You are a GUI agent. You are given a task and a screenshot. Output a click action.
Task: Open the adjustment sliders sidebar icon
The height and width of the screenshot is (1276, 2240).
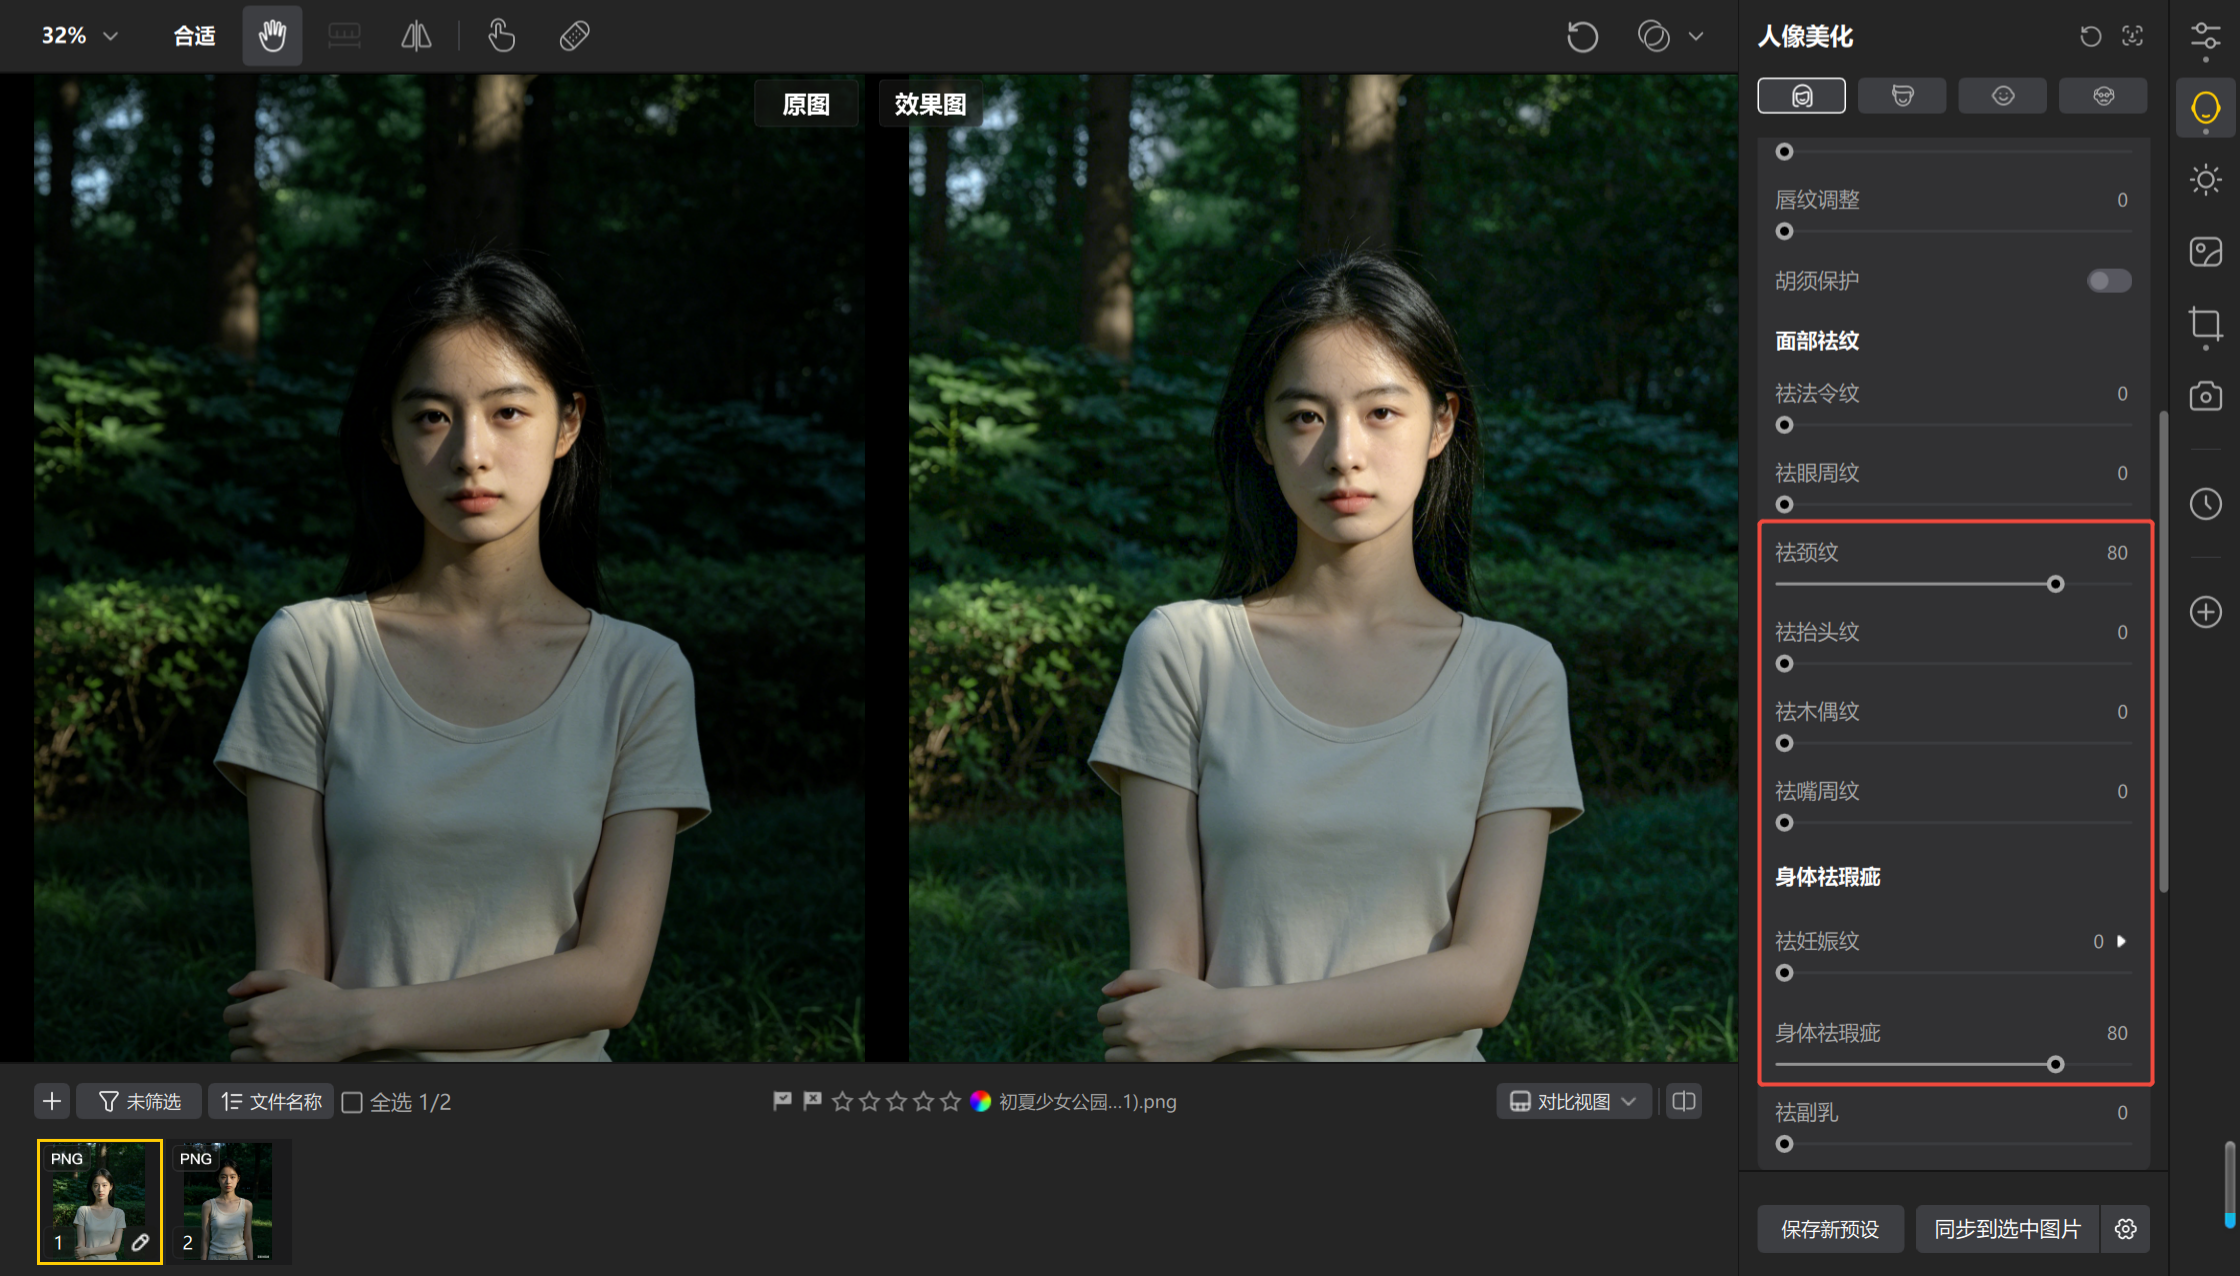click(x=2205, y=37)
